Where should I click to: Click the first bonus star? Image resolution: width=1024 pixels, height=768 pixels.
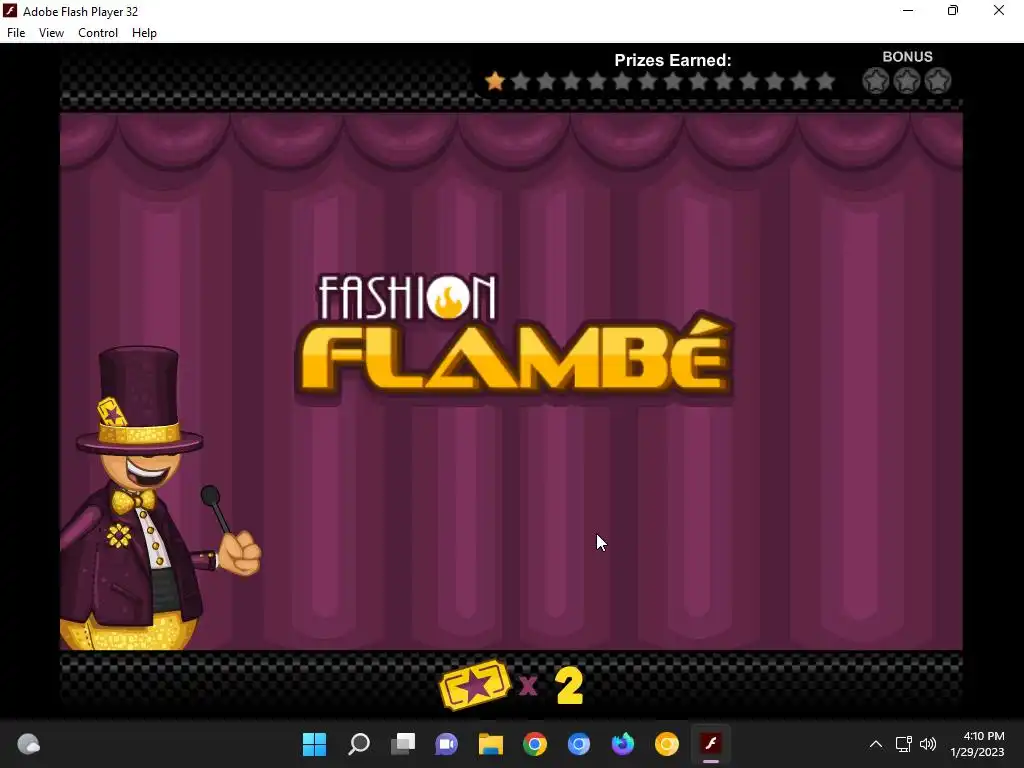click(876, 81)
